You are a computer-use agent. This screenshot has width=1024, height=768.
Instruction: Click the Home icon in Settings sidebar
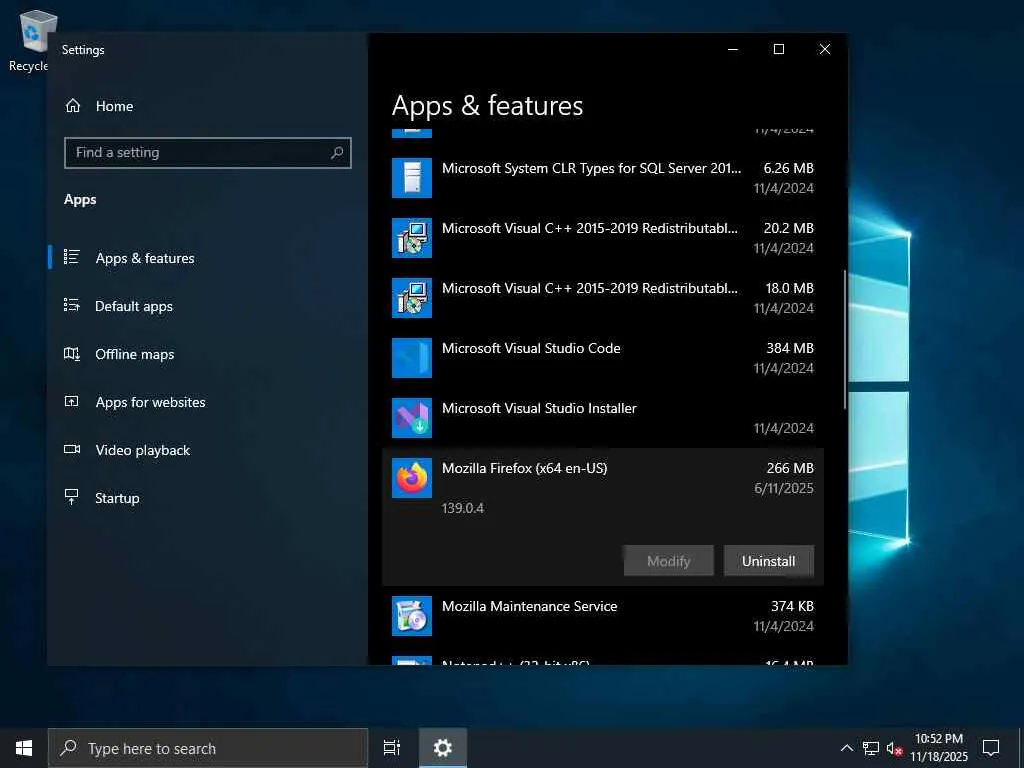[72, 106]
